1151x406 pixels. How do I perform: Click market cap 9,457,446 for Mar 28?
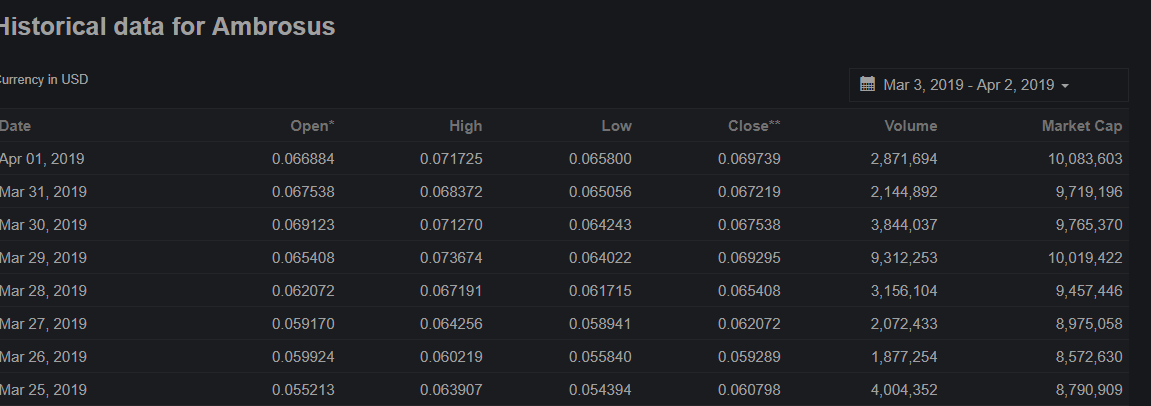(x=1089, y=291)
